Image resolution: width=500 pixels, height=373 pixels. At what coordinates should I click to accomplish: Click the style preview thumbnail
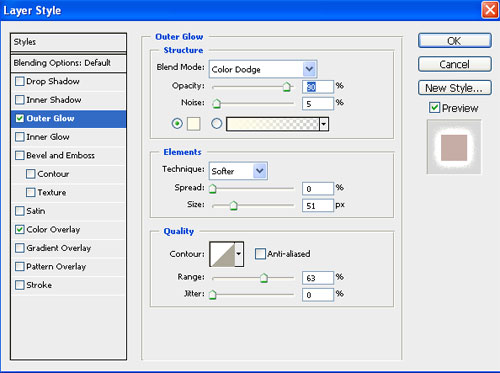point(454,147)
